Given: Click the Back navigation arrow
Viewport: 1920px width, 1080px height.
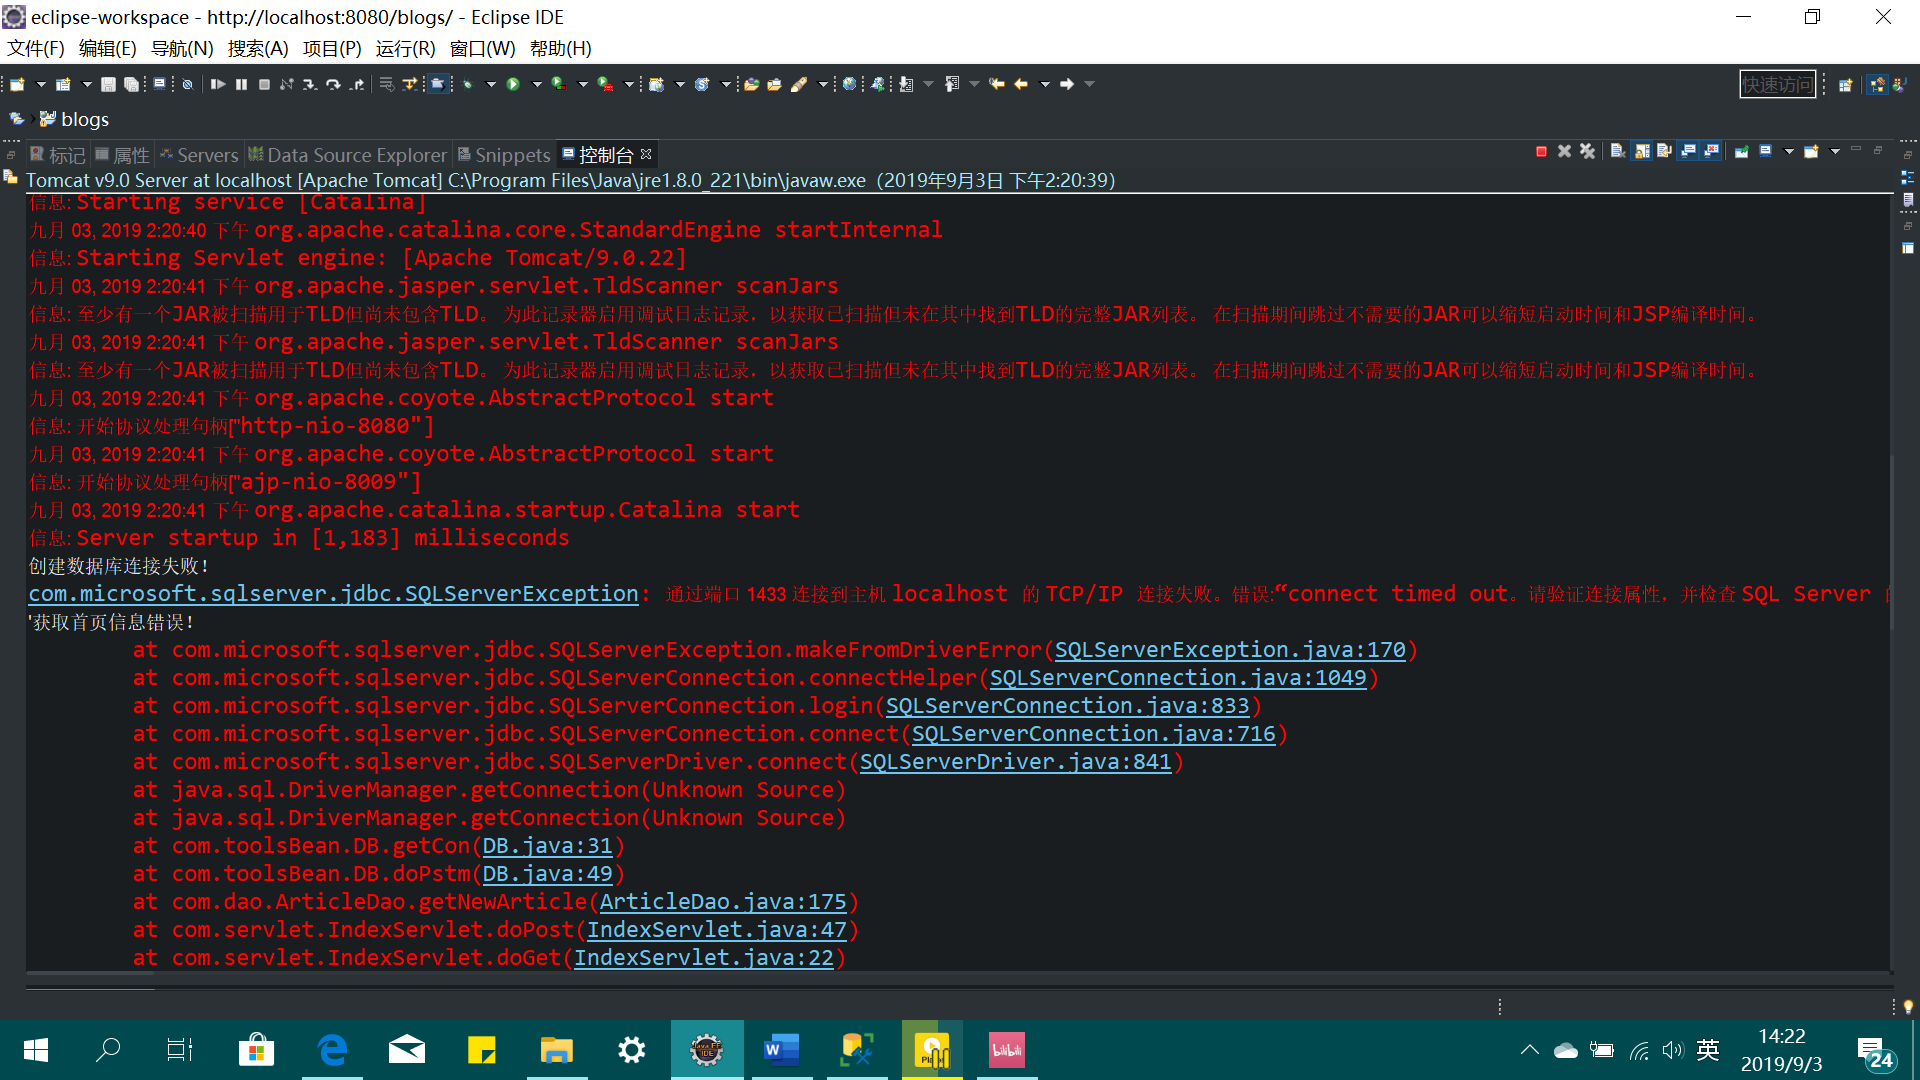Looking at the screenshot, I should [1021, 84].
